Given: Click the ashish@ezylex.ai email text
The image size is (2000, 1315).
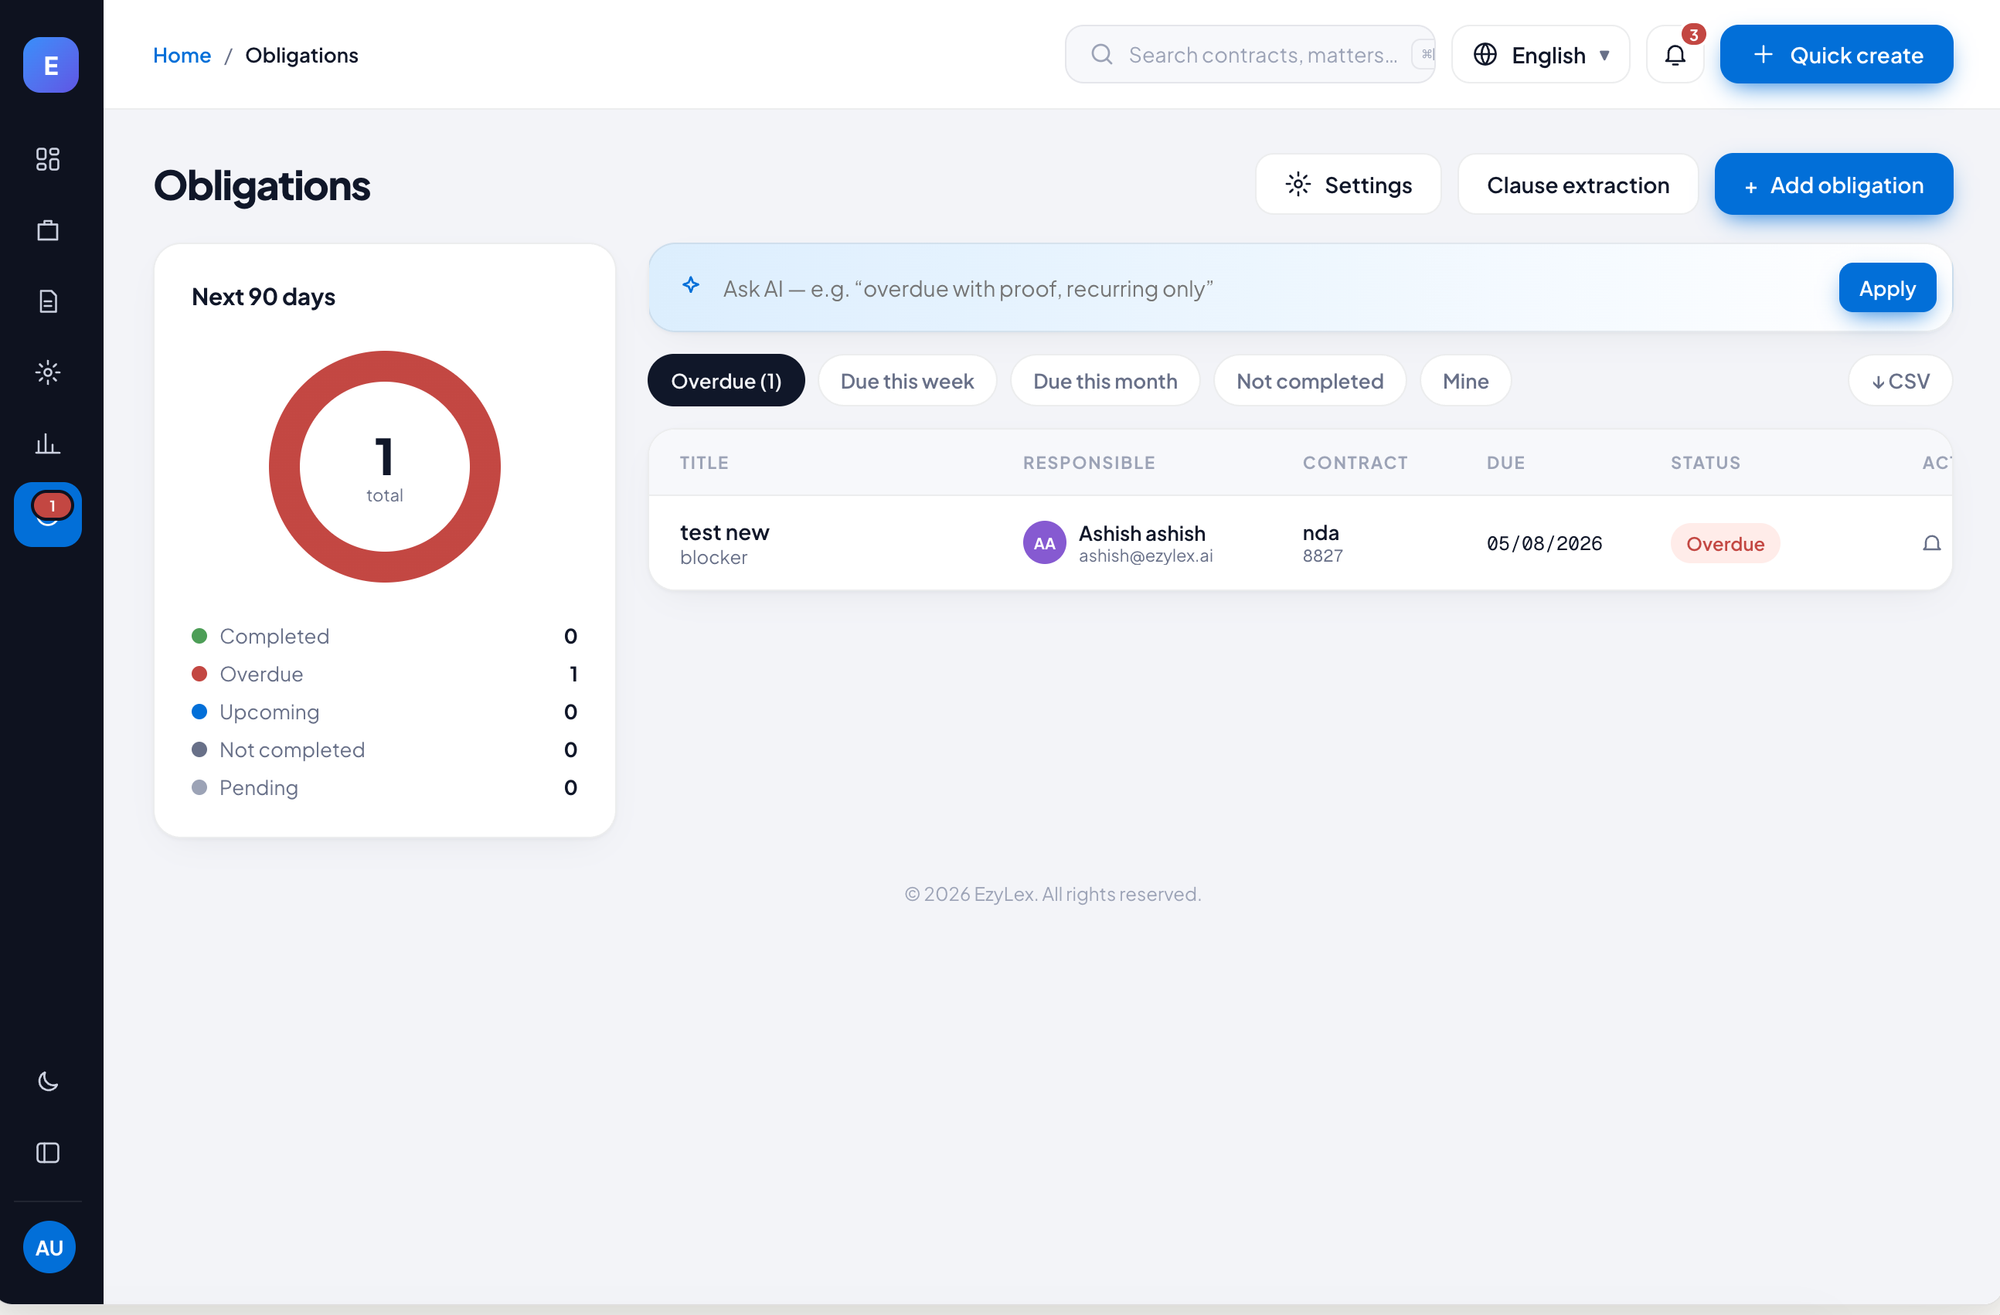Looking at the screenshot, I should (1145, 556).
